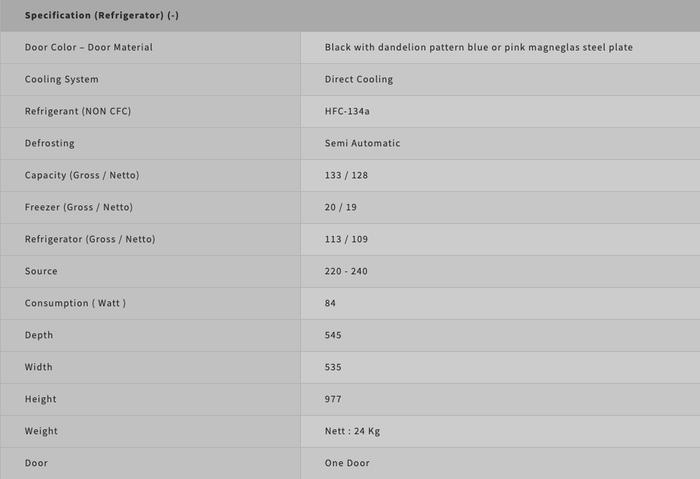Click the Direct Cooling value

point(359,79)
